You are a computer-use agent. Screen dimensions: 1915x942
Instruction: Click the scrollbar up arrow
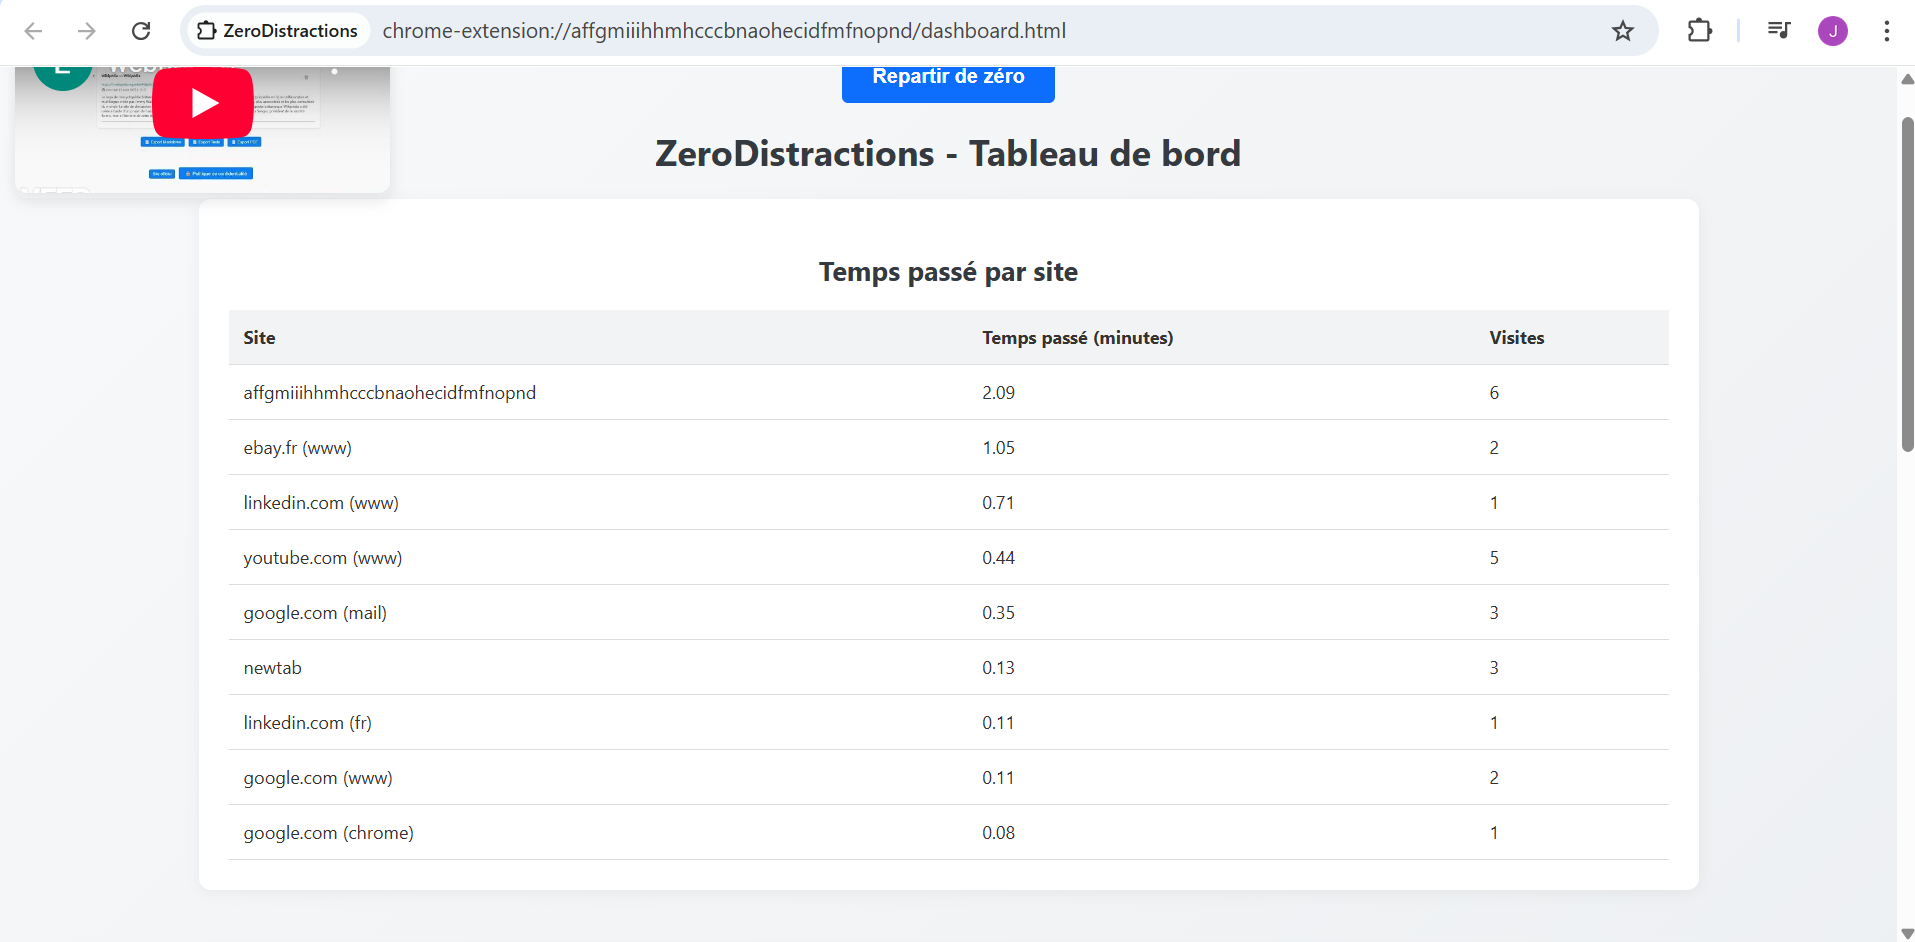[x=1907, y=79]
